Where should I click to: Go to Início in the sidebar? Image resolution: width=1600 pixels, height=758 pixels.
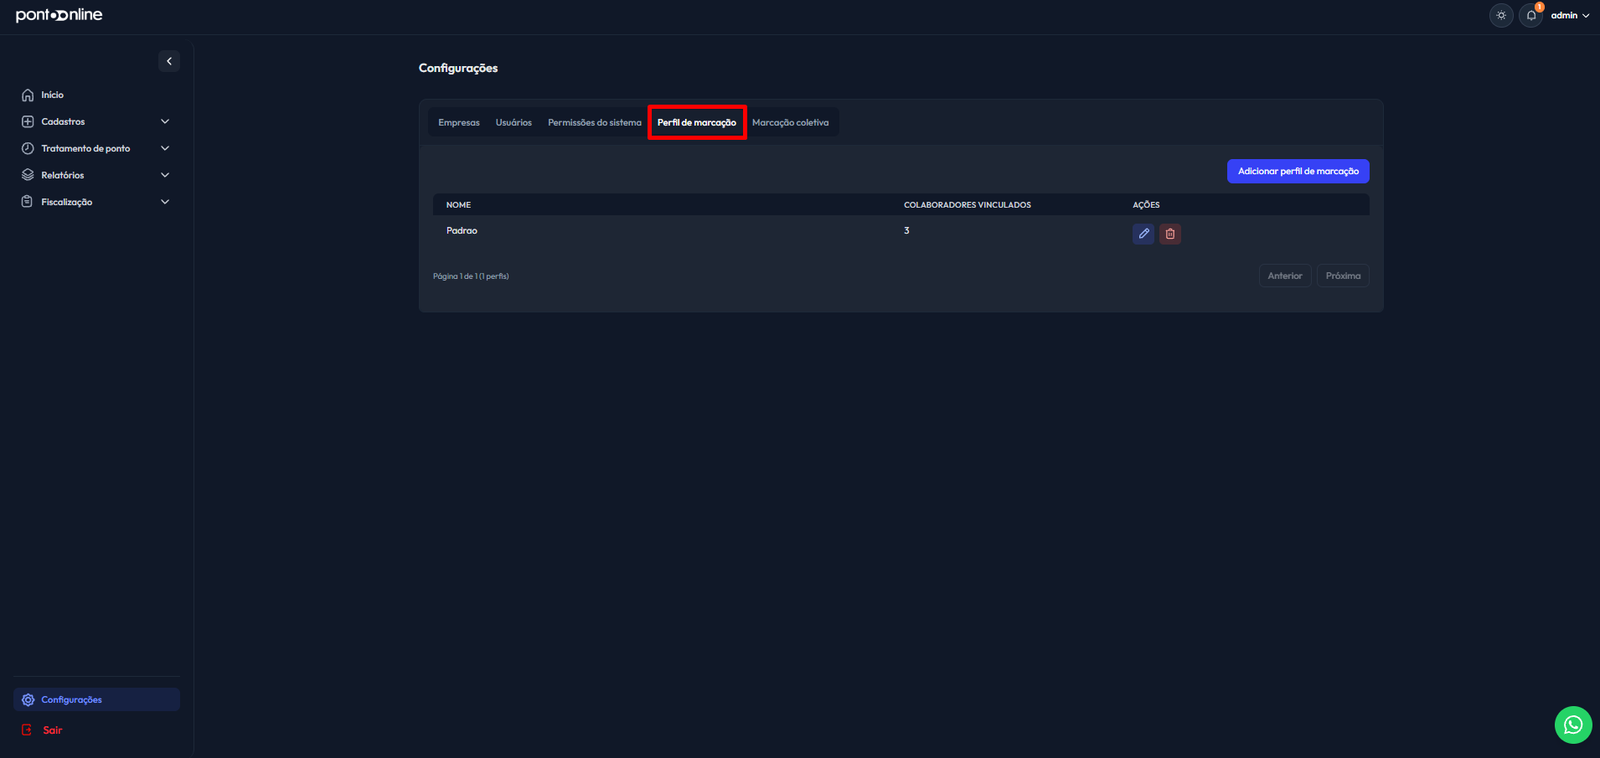[52, 95]
